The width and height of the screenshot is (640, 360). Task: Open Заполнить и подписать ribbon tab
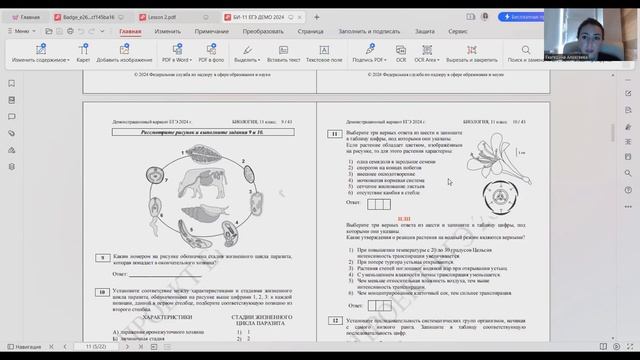click(369, 31)
